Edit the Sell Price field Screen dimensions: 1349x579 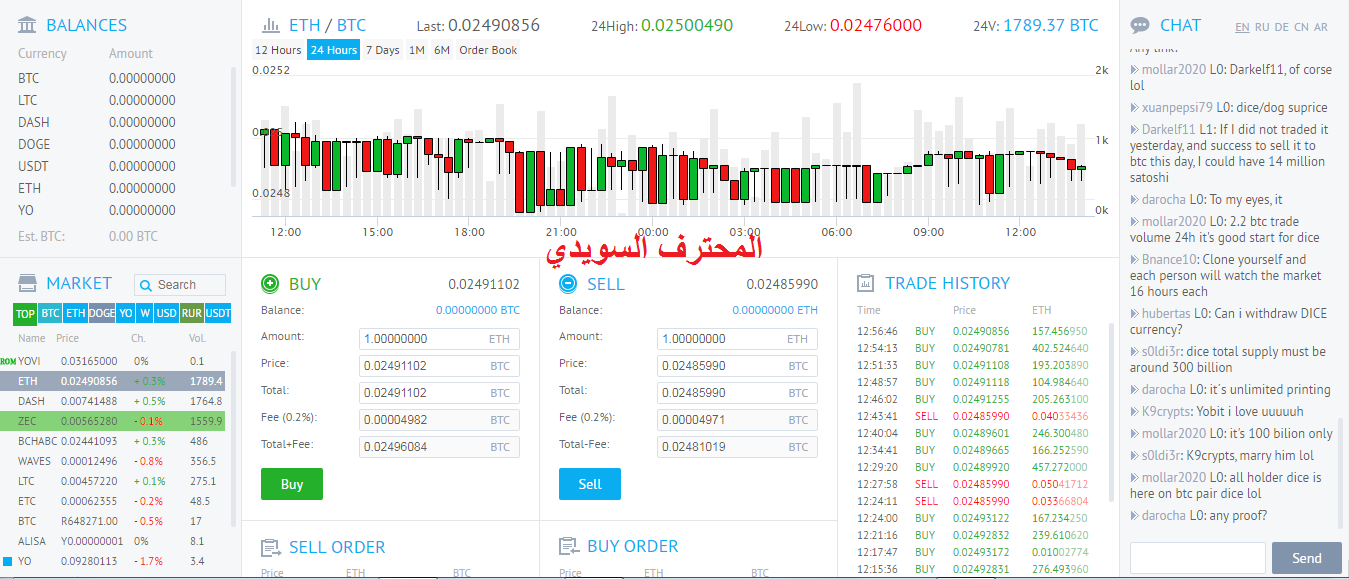(738, 366)
